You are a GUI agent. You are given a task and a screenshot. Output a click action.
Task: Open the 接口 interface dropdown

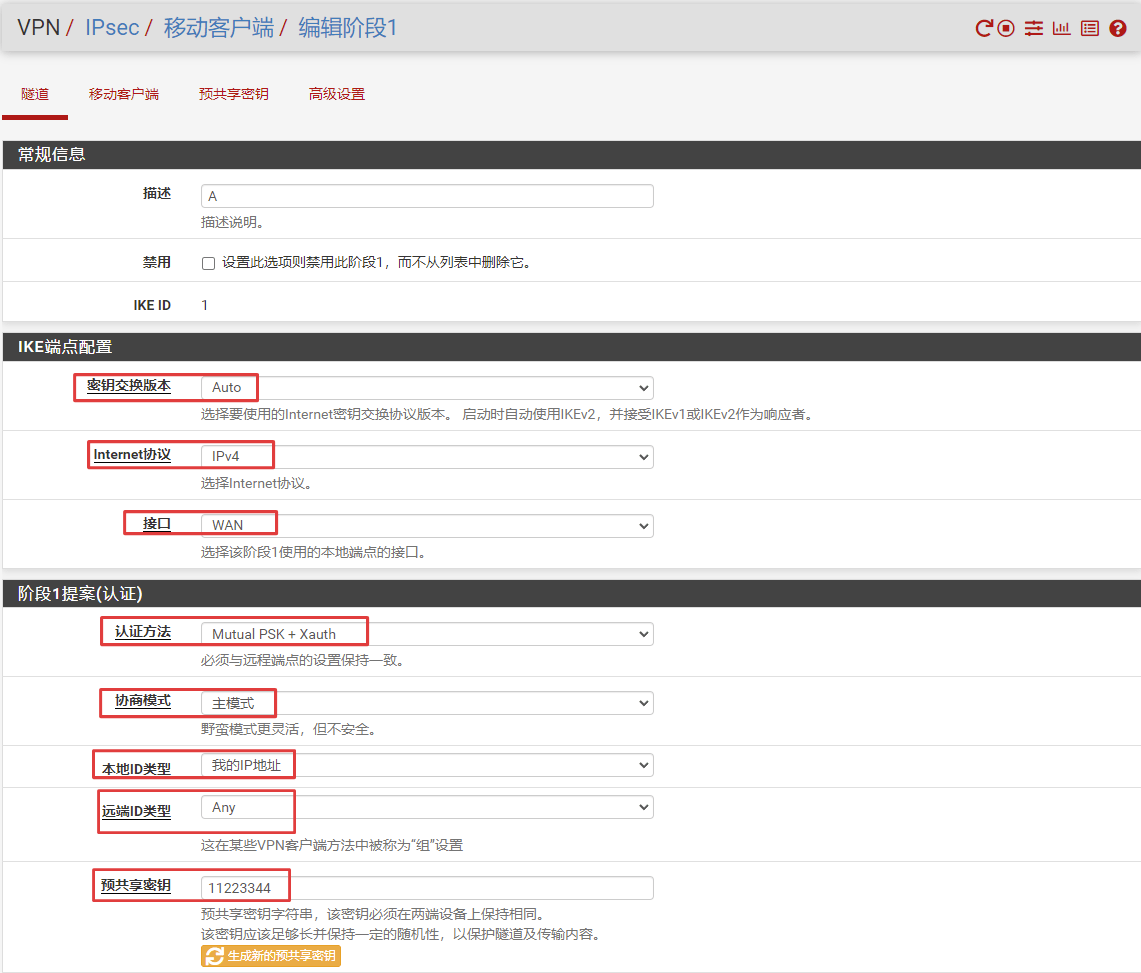pos(427,525)
